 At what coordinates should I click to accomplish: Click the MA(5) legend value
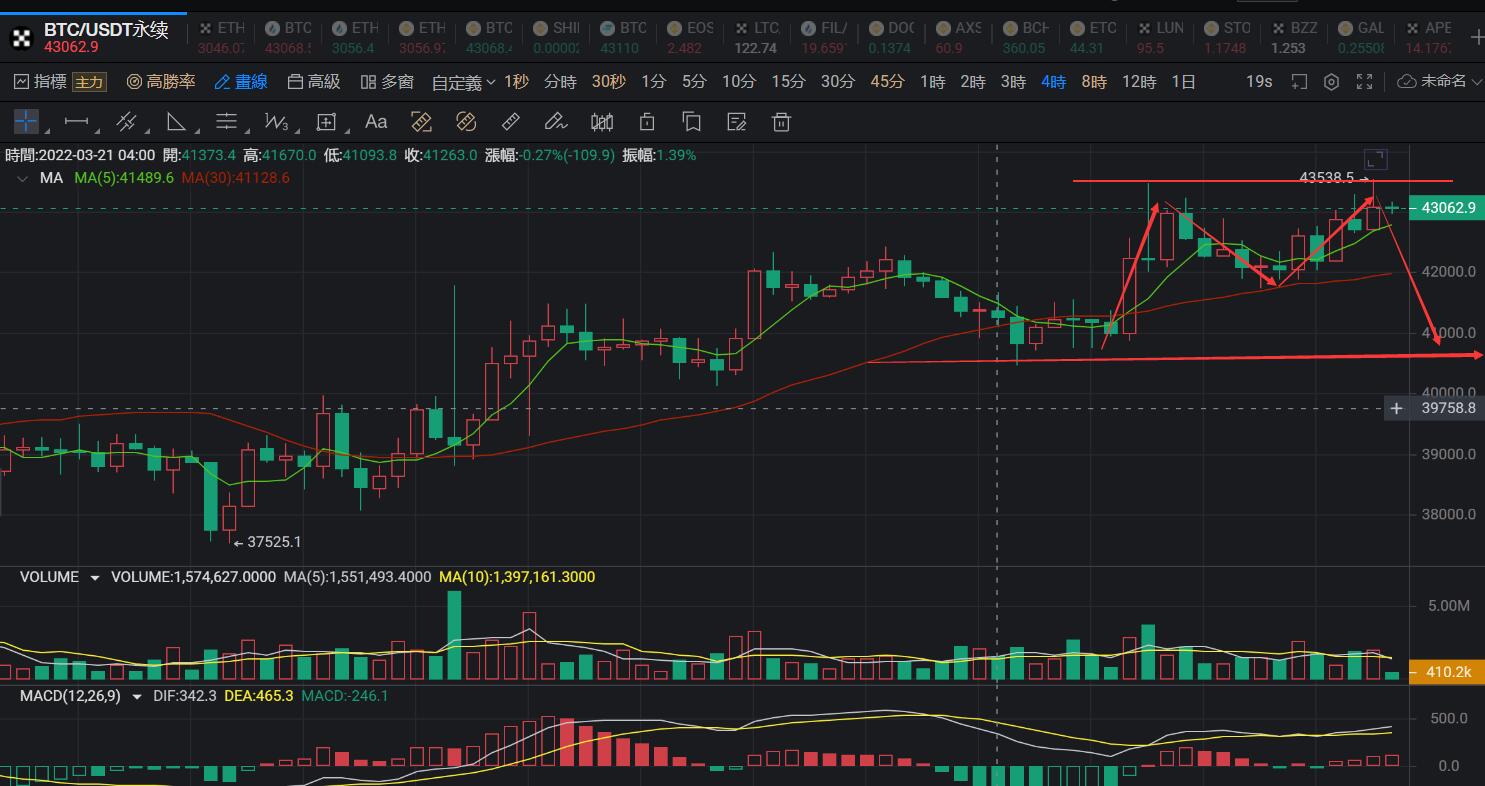click(x=124, y=178)
